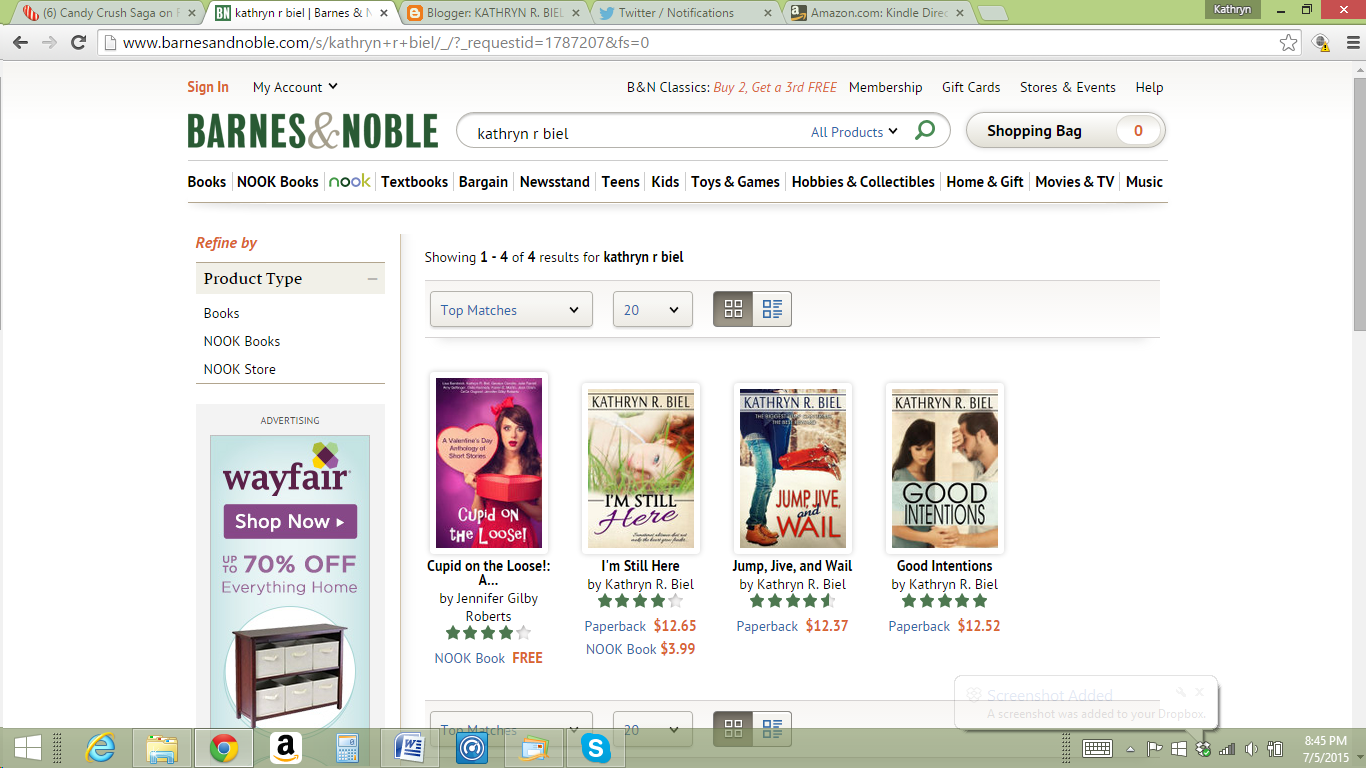Open Books navigation menu
Image resolution: width=1366 pixels, height=768 pixels.
click(207, 181)
